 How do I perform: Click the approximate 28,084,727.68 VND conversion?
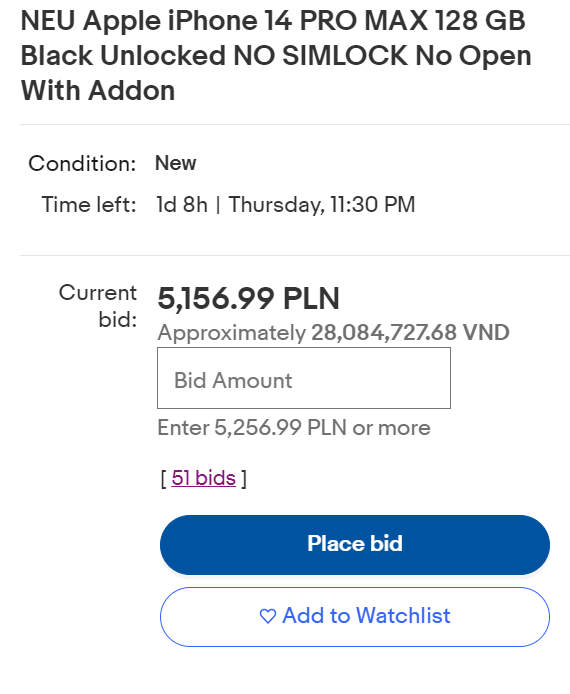[x=410, y=332]
